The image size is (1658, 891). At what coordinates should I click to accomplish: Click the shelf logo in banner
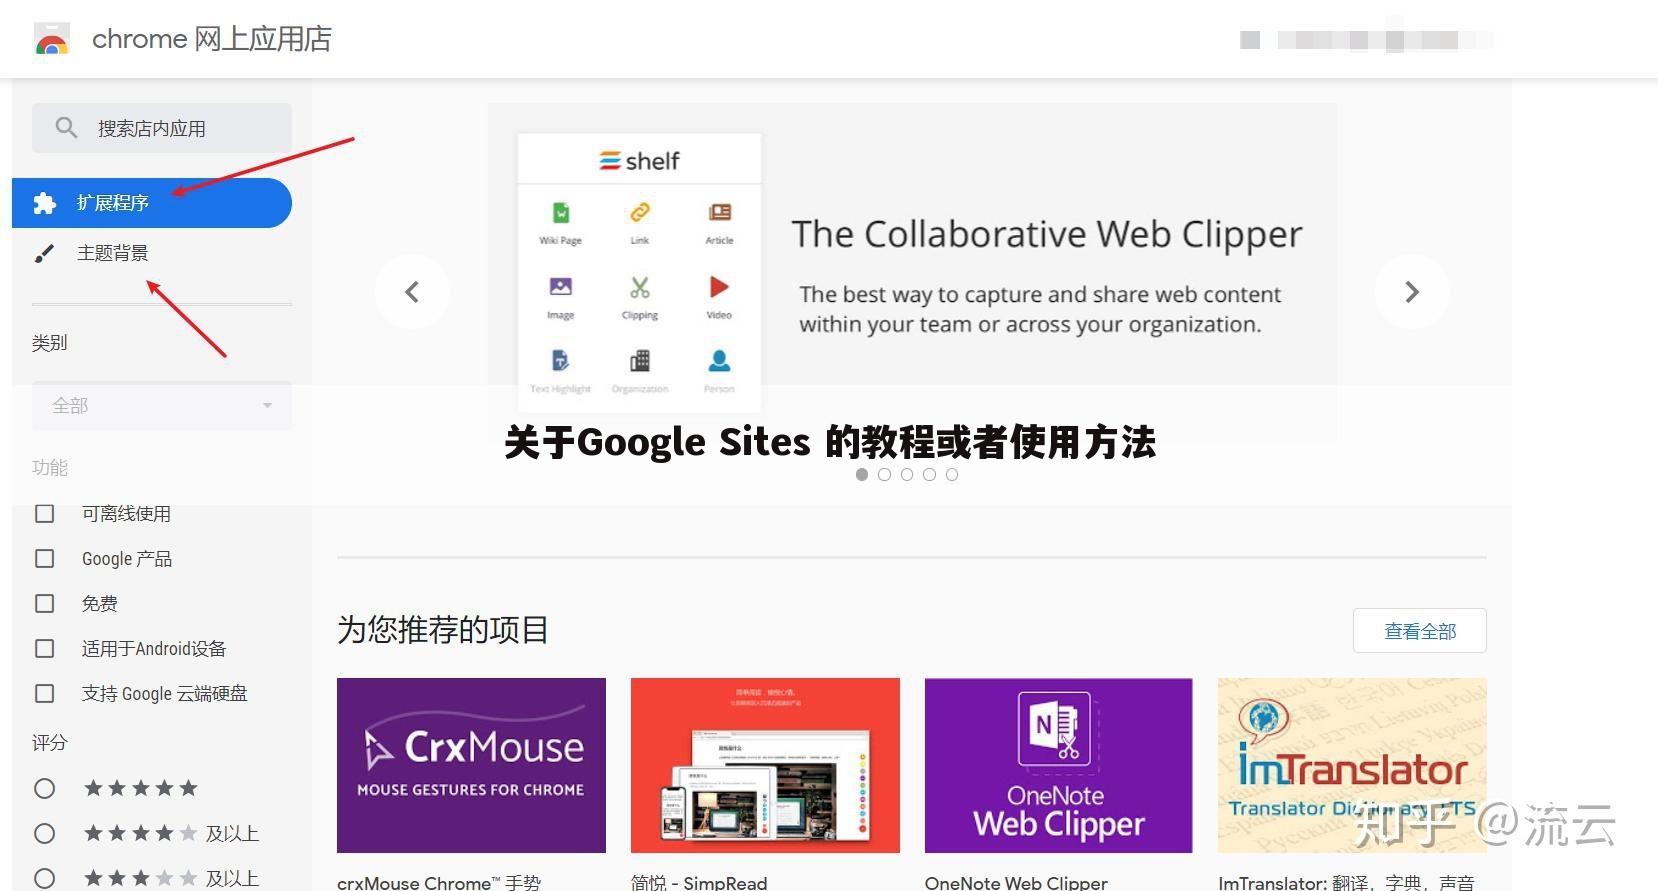(x=640, y=160)
